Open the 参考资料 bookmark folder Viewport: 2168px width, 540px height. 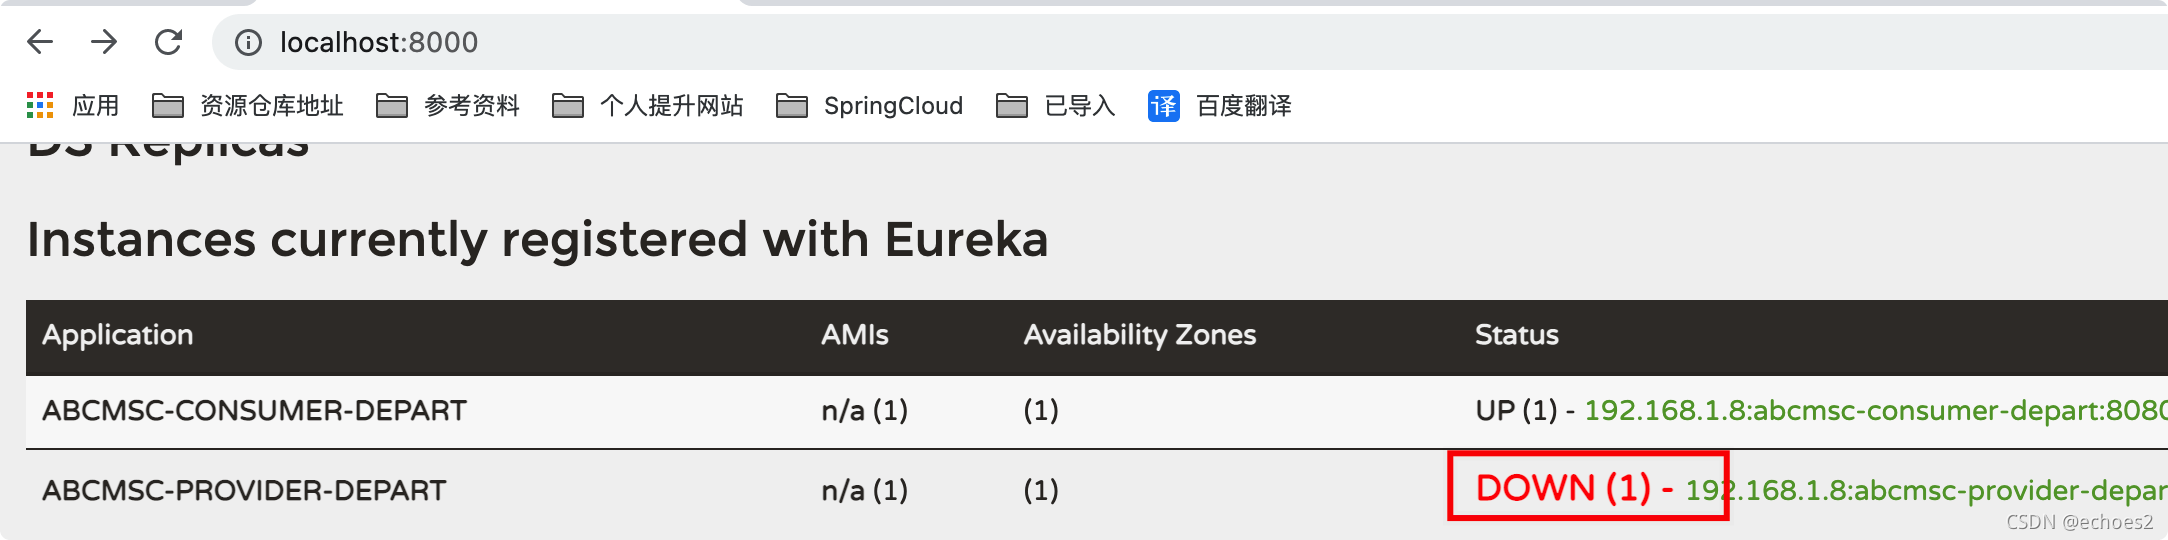point(447,105)
